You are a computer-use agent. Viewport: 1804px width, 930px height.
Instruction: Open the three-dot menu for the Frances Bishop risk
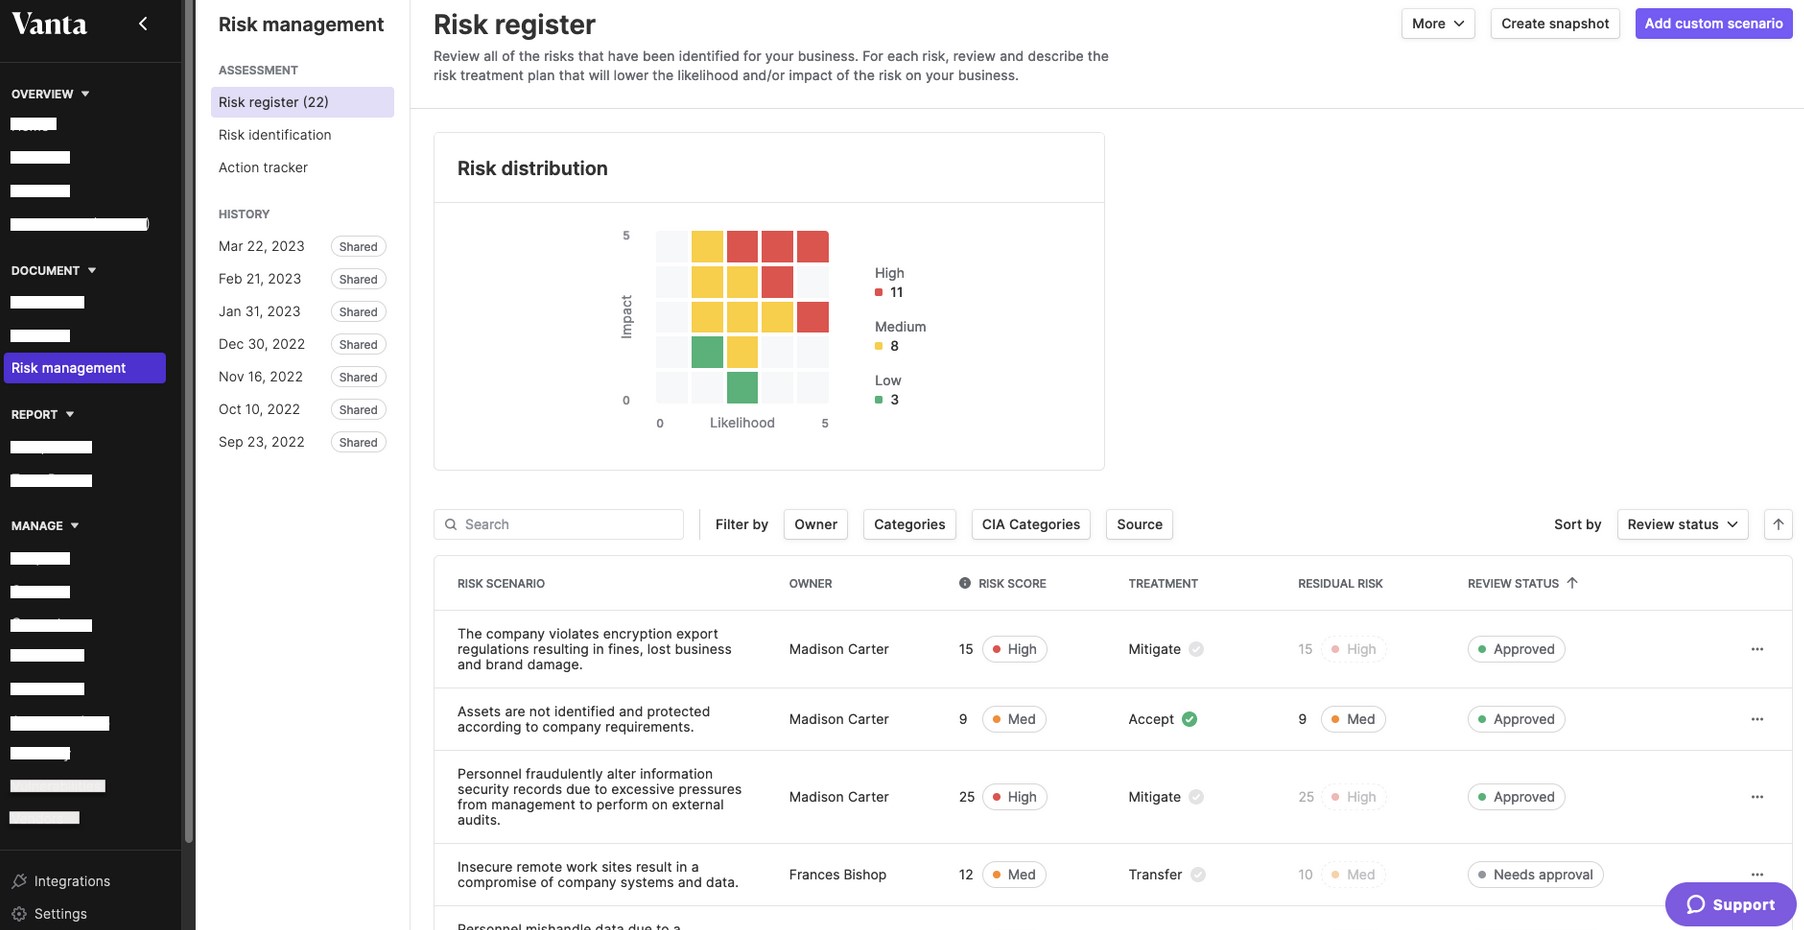pyautogui.click(x=1757, y=874)
